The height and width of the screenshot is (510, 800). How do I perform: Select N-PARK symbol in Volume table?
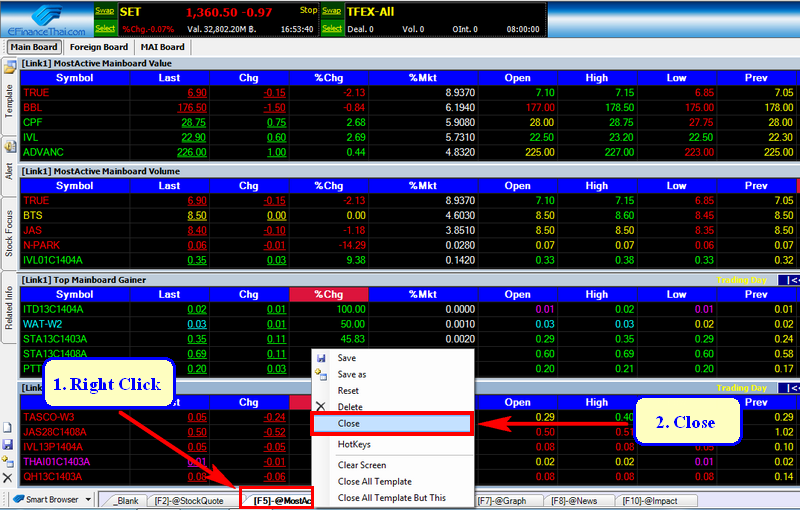point(41,245)
